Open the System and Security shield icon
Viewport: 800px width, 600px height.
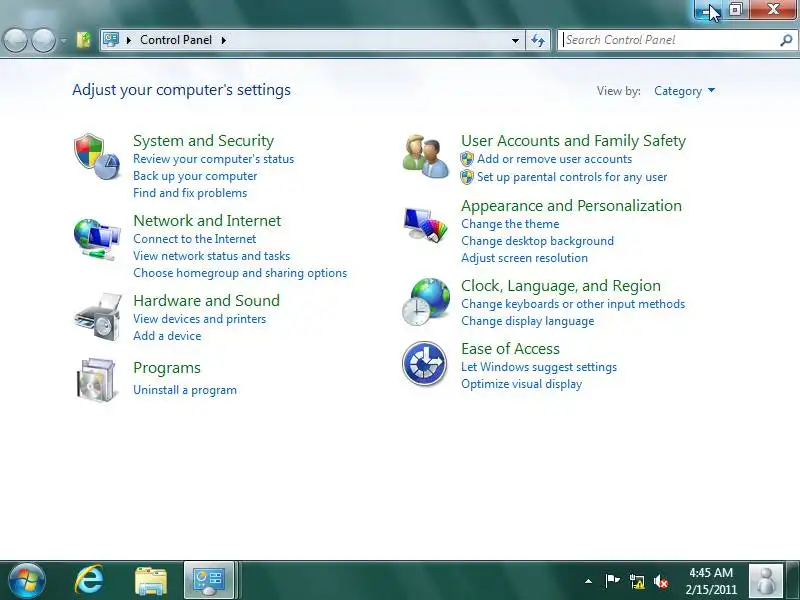pyautogui.click(x=97, y=157)
